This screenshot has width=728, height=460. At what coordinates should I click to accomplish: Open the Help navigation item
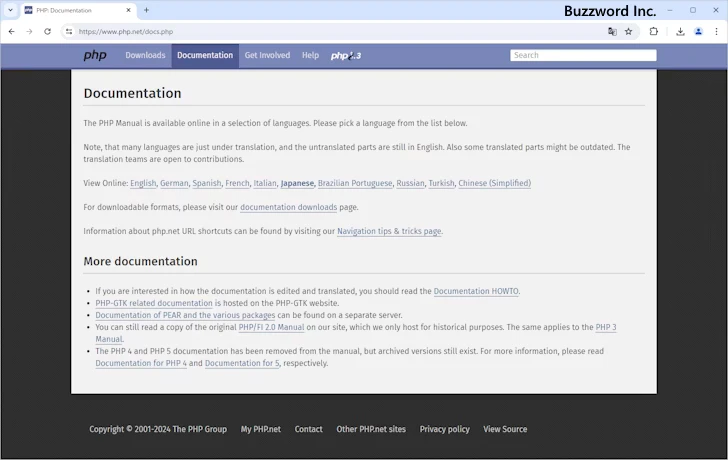pyautogui.click(x=310, y=55)
